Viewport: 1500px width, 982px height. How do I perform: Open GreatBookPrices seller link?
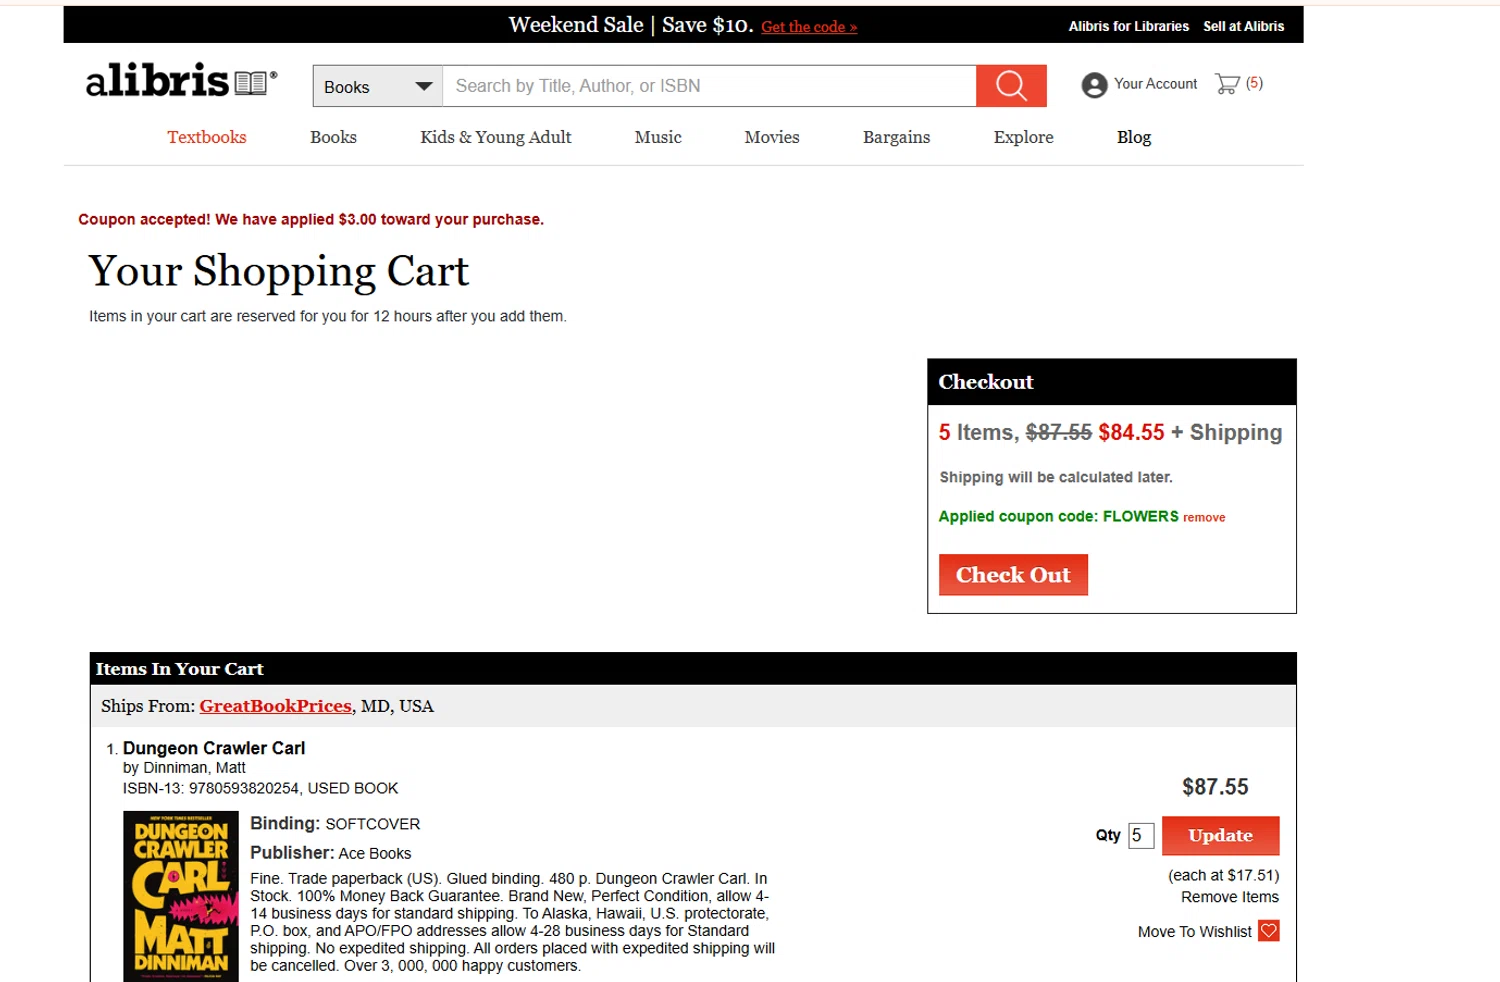[x=275, y=706]
